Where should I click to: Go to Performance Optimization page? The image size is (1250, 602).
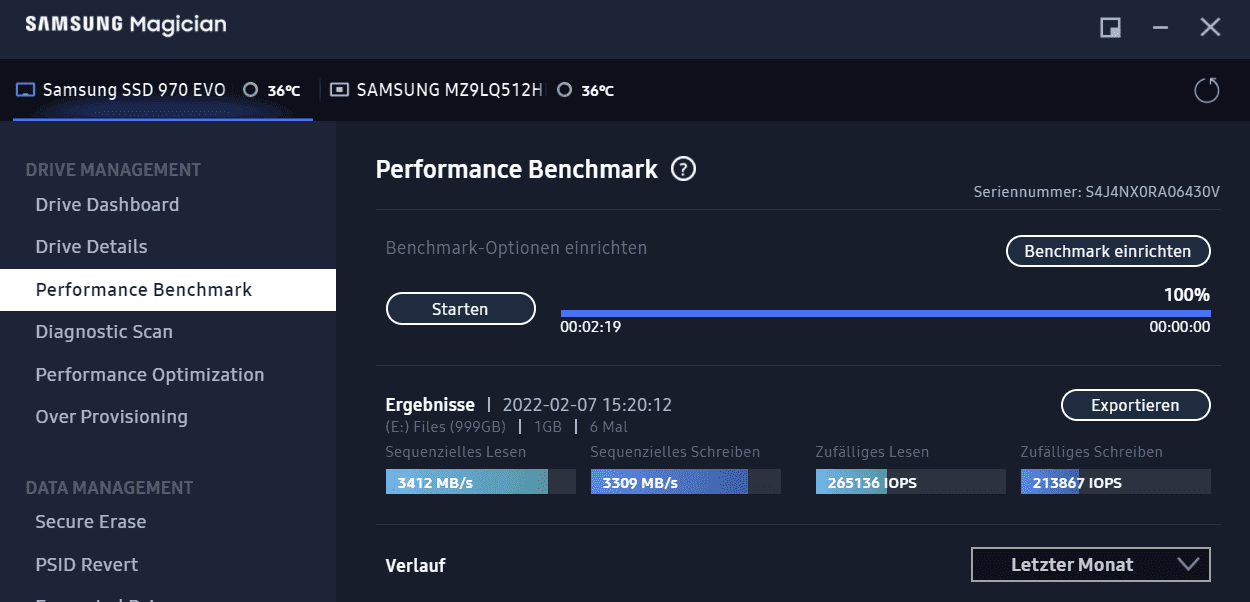(x=150, y=375)
